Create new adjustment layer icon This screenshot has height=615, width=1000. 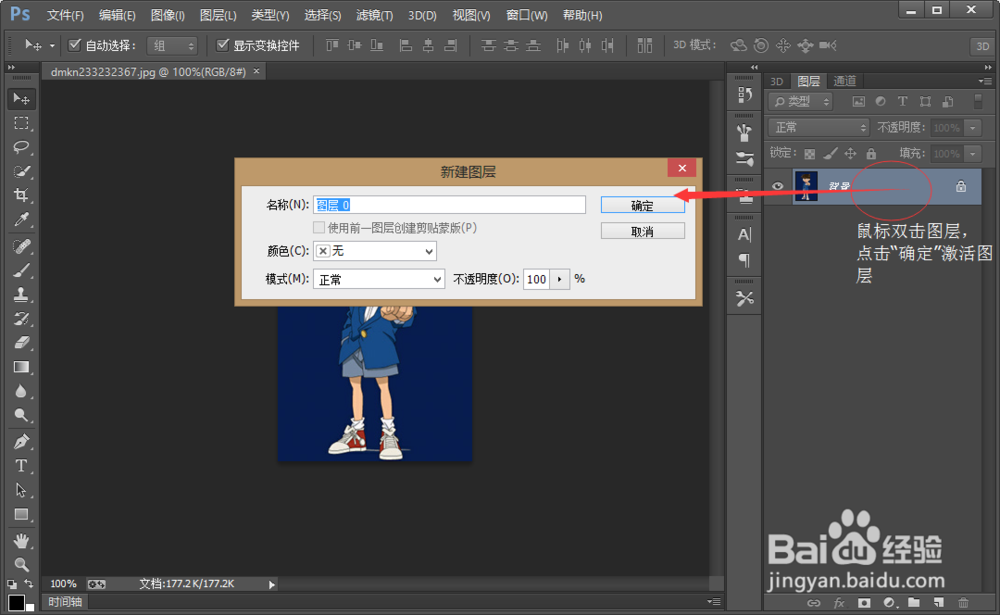coord(889,603)
